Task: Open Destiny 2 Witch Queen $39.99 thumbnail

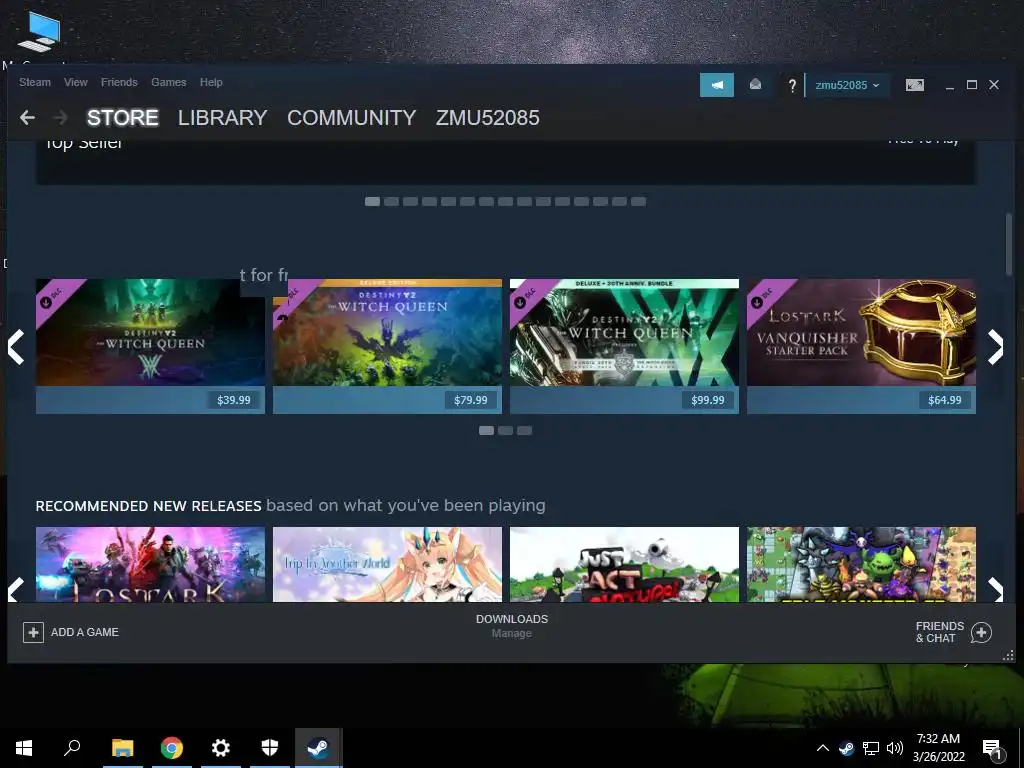Action: (150, 332)
